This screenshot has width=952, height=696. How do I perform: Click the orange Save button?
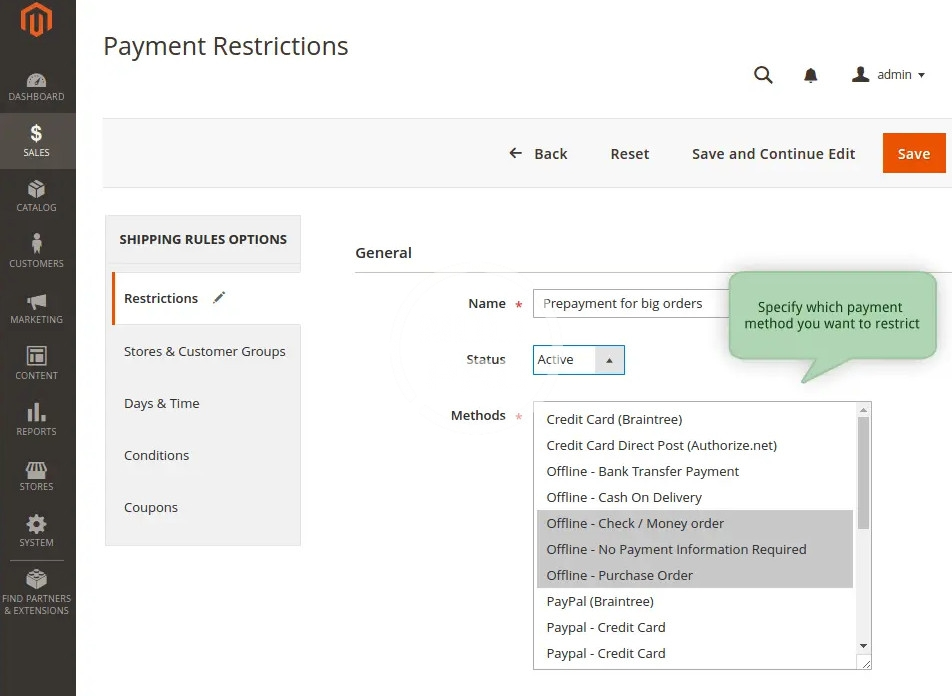[x=913, y=154]
